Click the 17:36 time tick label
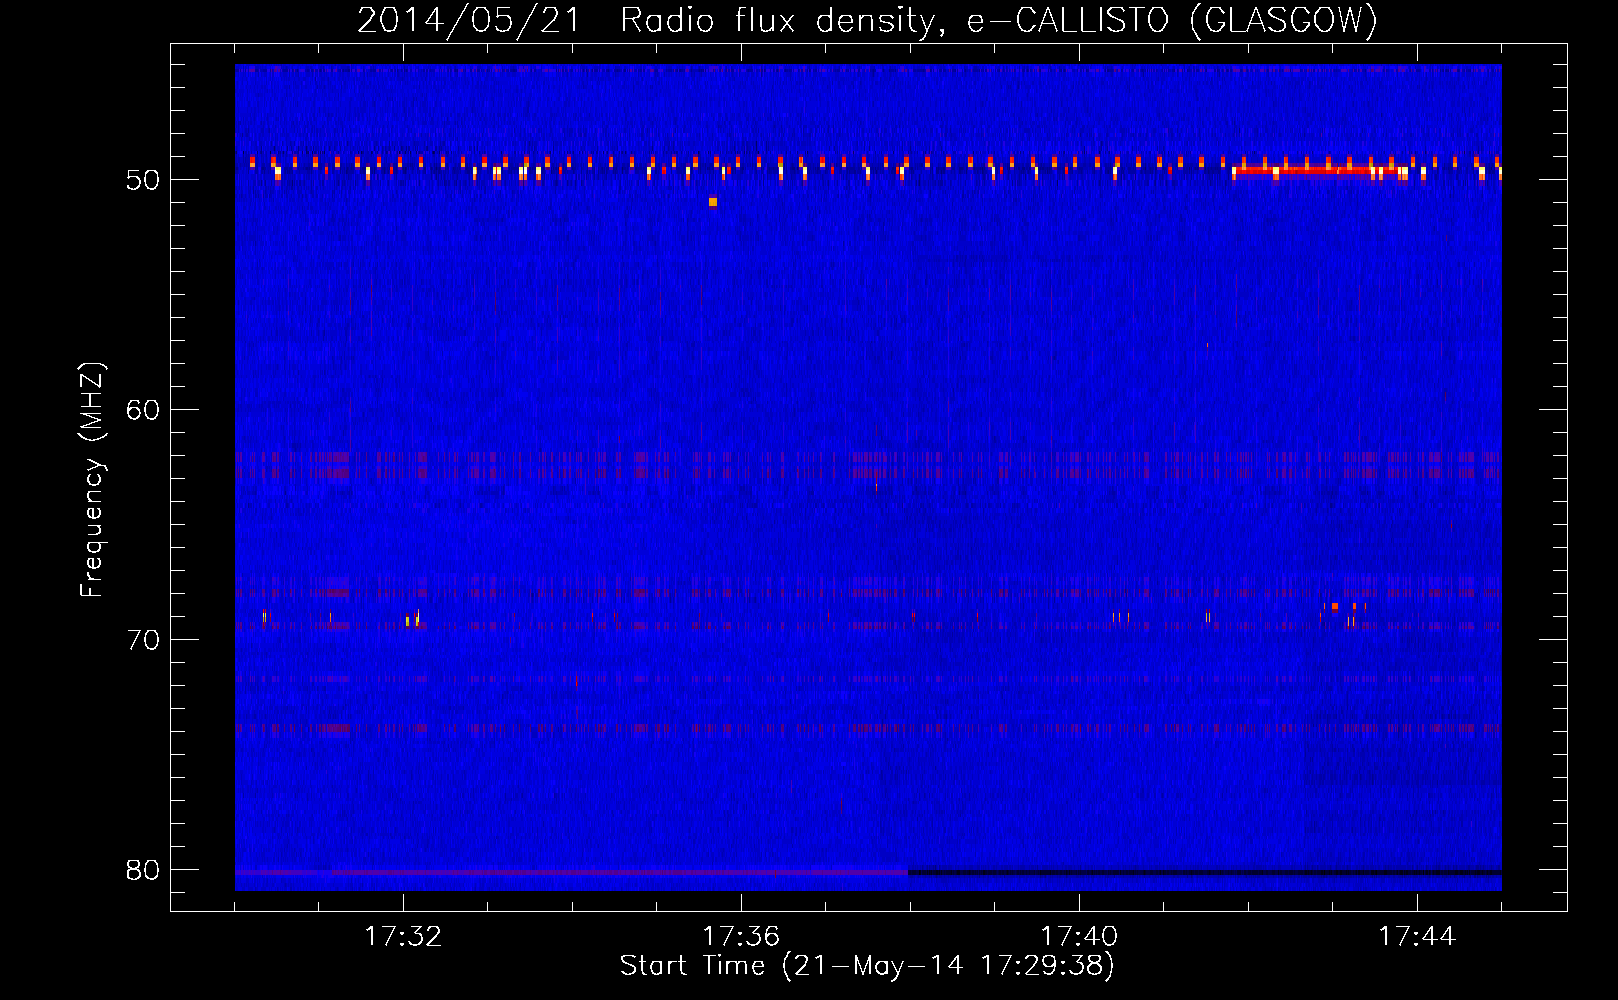Image resolution: width=1618 pixels, height=1000 pixels. pyautogui.click(x=741, y=937)
